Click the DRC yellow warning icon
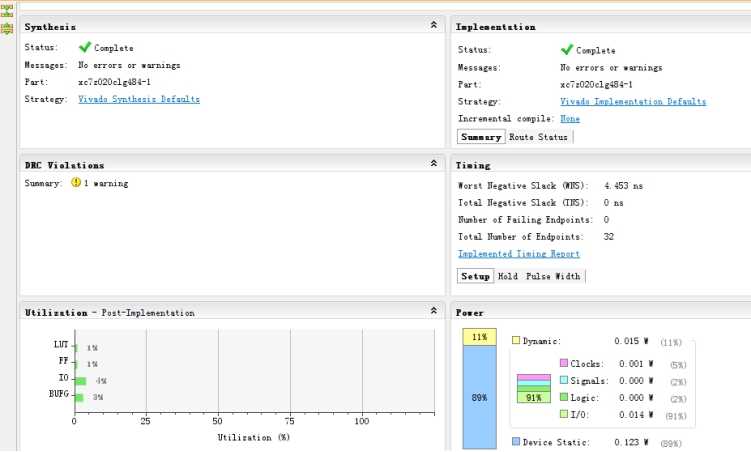Viewport: 751px width, 452px height. tap(76, 182)
